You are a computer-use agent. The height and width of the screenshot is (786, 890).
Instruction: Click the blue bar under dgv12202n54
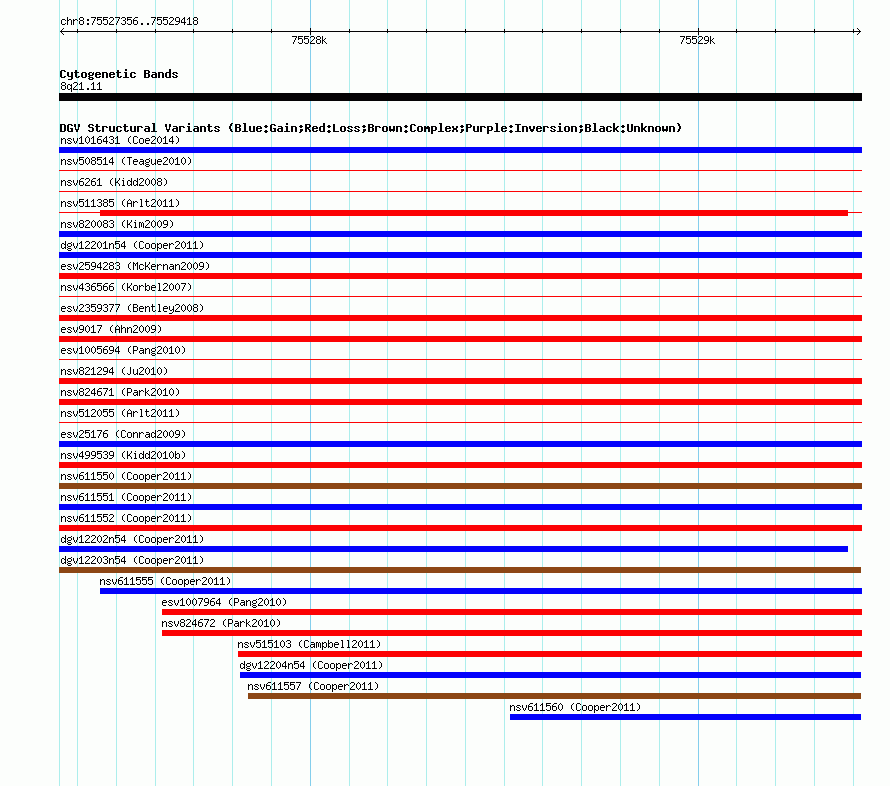tap(454, 549)
